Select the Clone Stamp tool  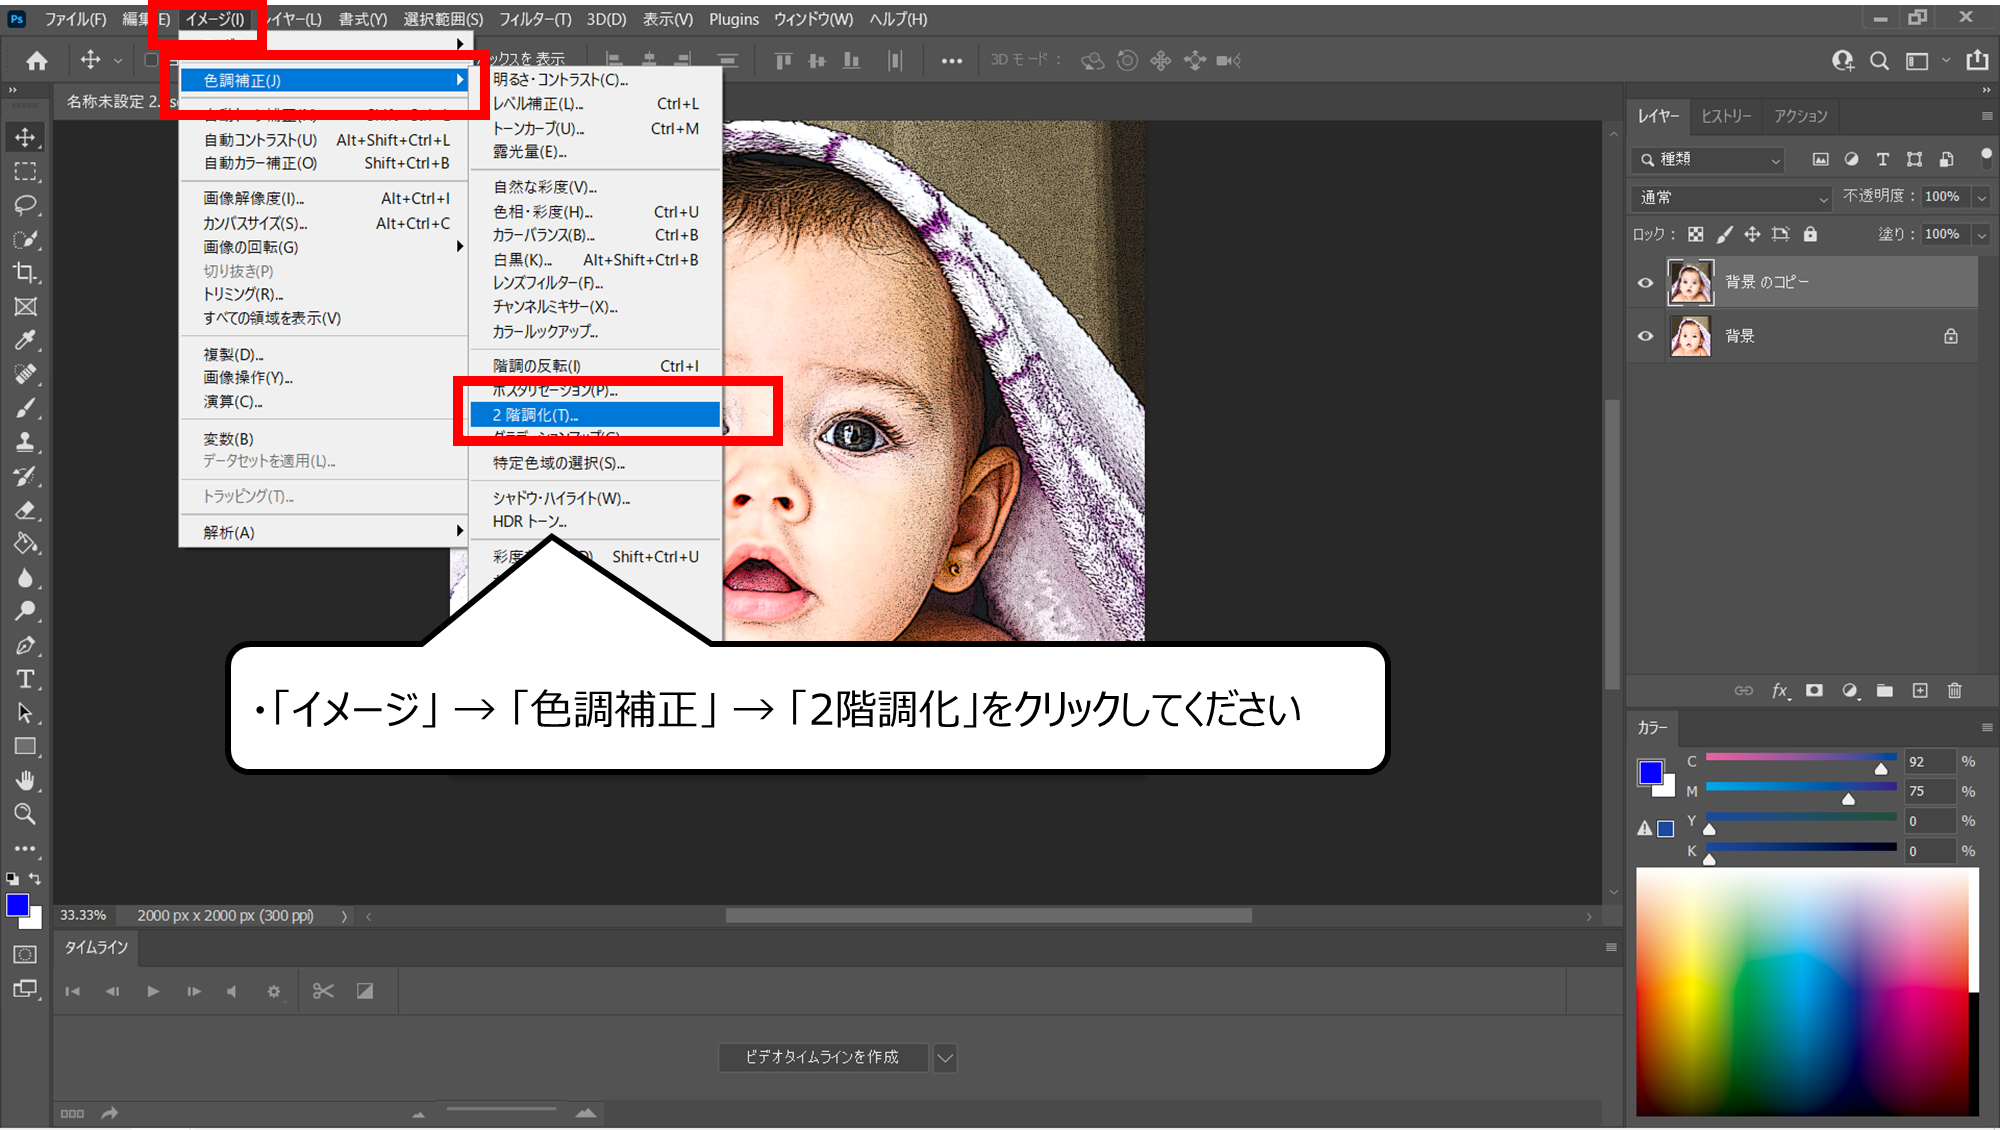pyautogui.click(x=26, y=442)
